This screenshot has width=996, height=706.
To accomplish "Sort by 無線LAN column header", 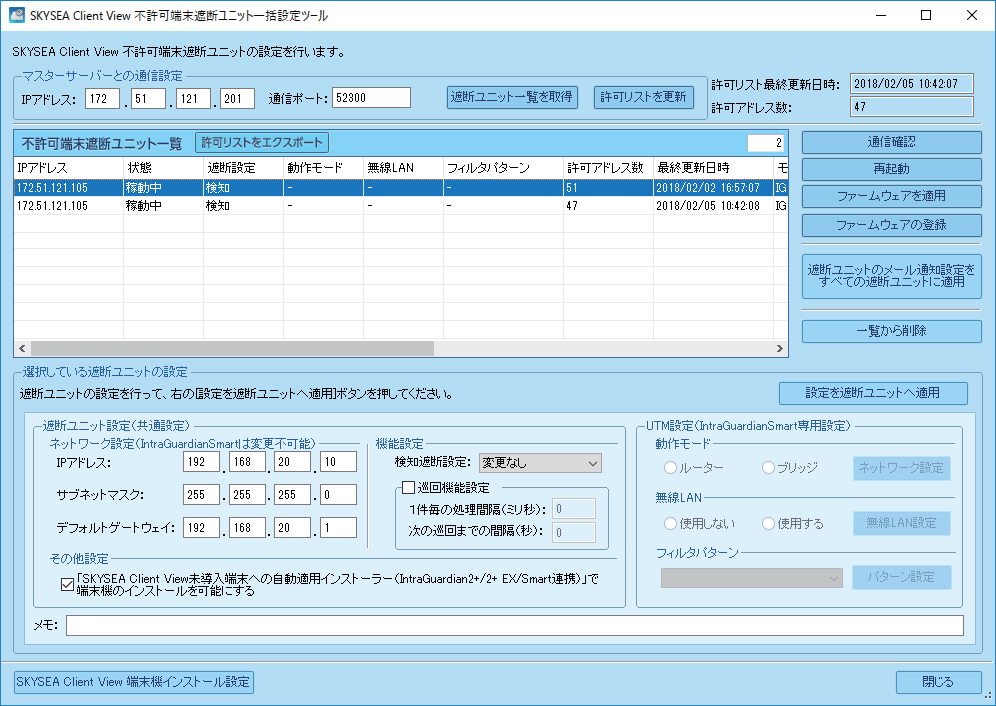I will [403, 168].
